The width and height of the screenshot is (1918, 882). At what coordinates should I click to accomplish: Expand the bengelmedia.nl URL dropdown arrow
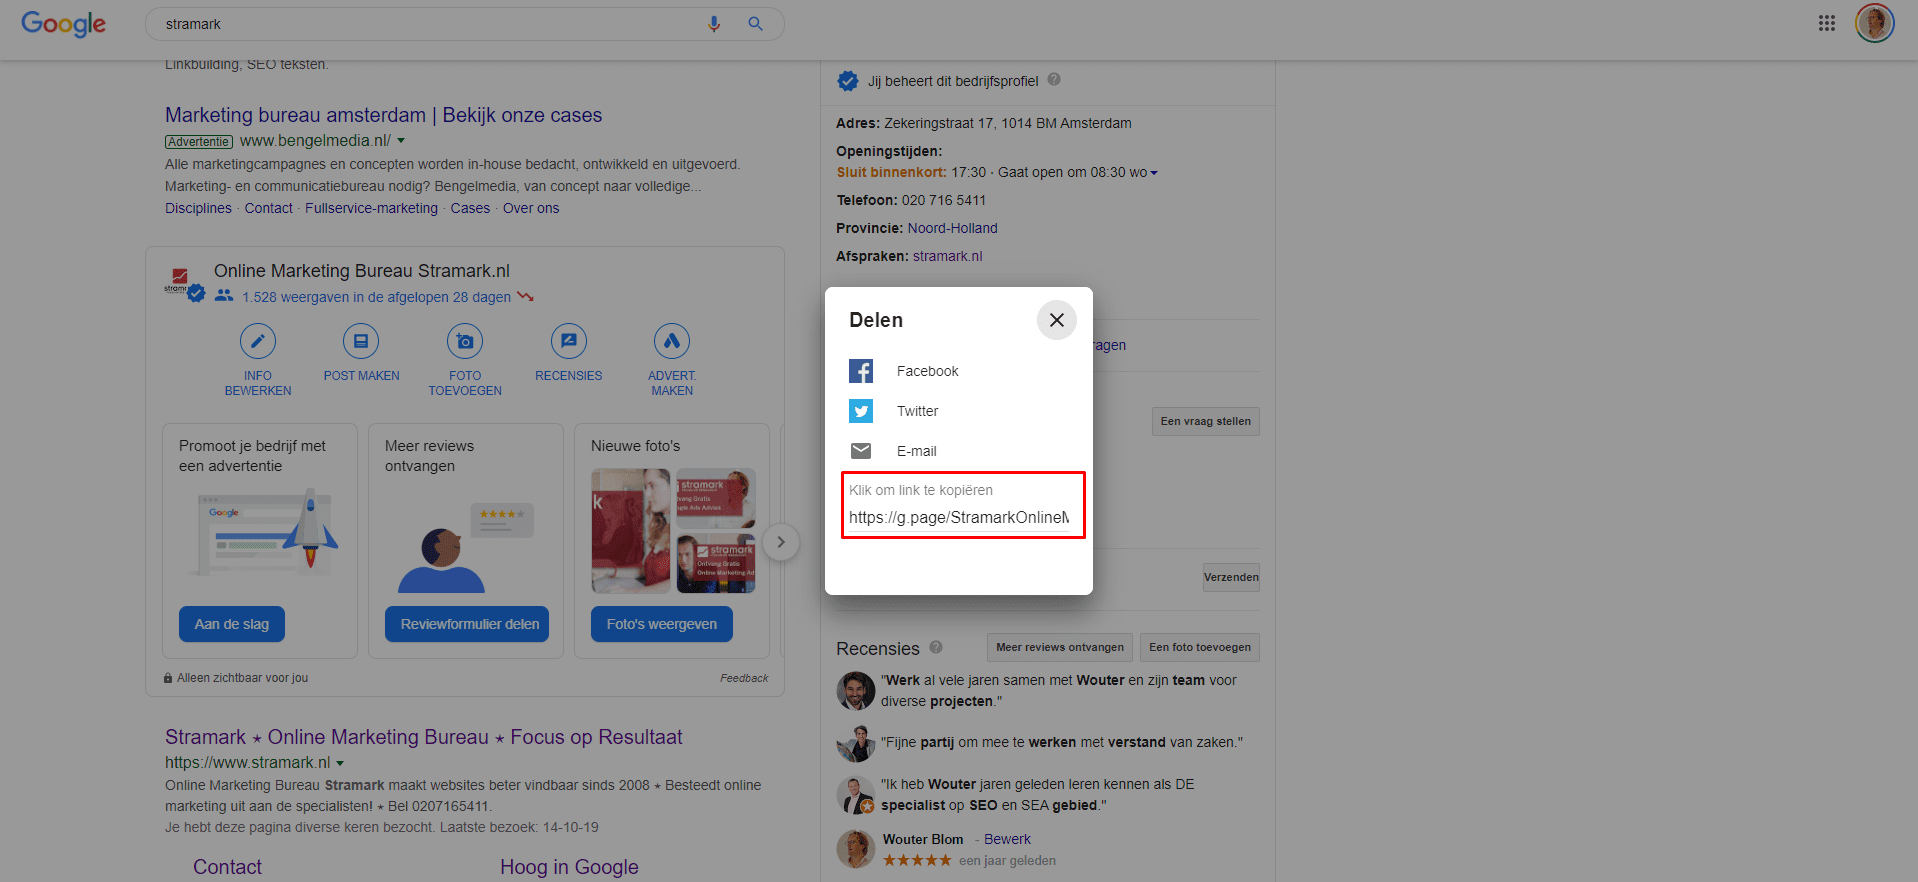(401, 141)
